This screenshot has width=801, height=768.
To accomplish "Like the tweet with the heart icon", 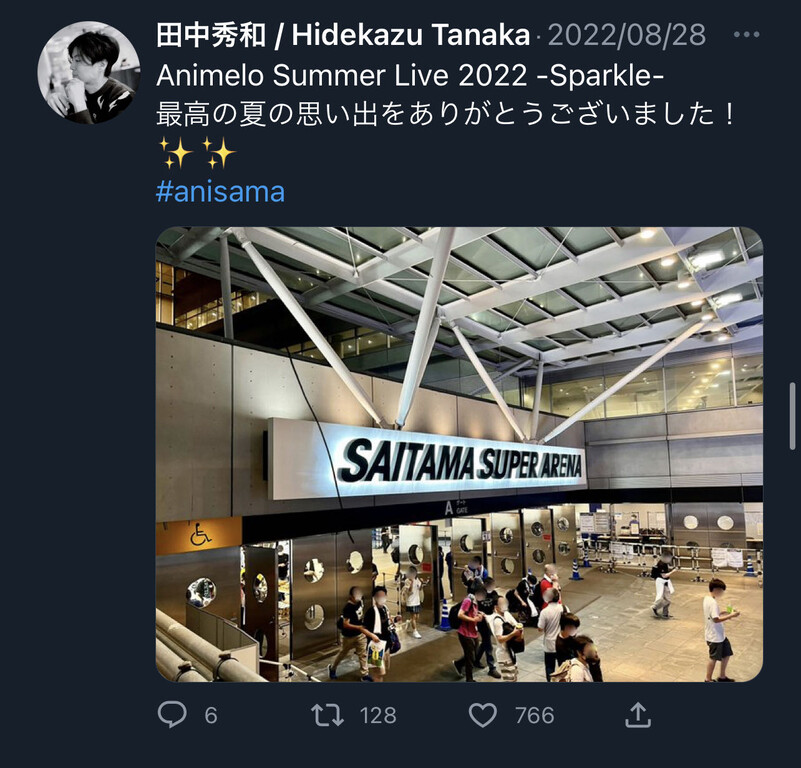I will click(483, 715).
